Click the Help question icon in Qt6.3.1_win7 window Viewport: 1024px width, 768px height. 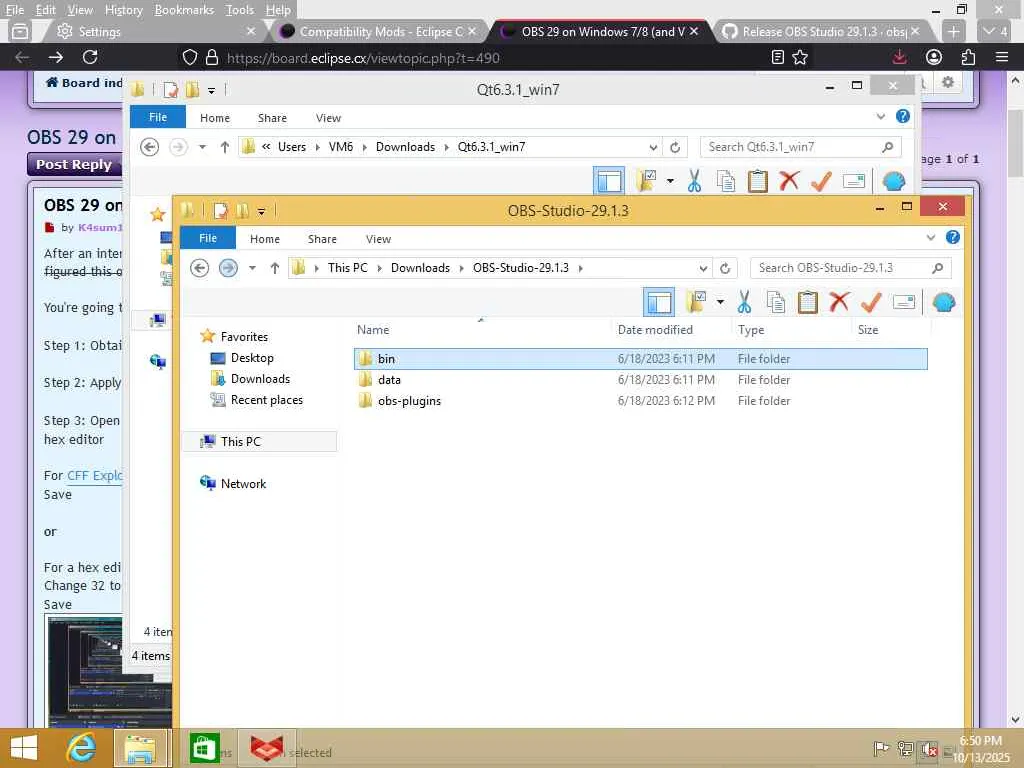(x=903, y=116)
